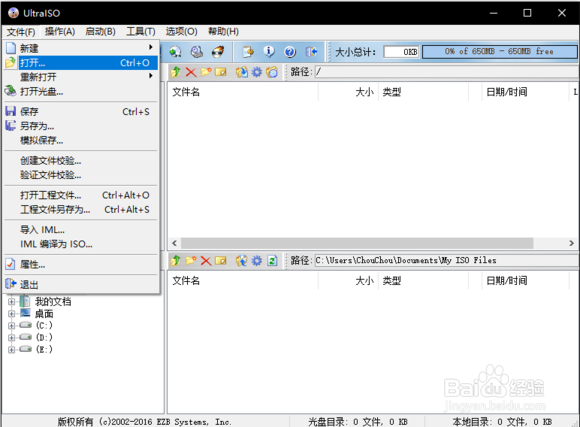This screenshot has width=580, height=427.
Task: Click the rename icon in the image pane toolbar
Action: tap(221, 72)
